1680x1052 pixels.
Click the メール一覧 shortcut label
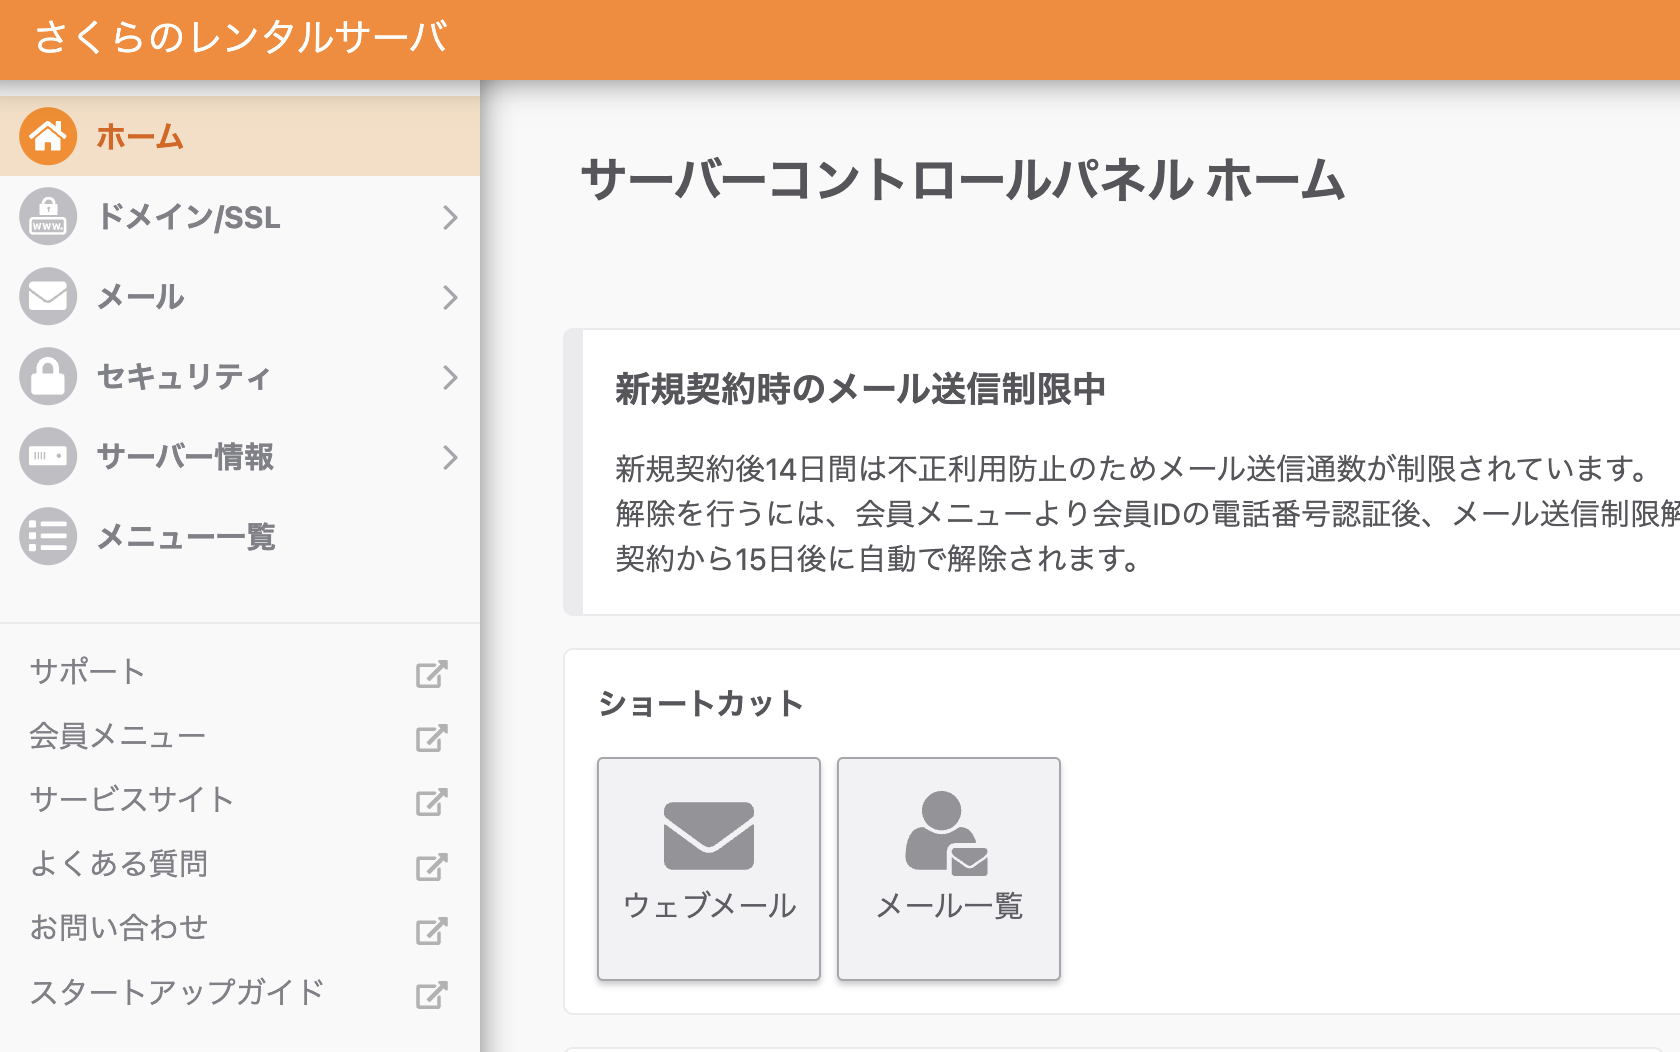pyautogui.click(x=949, y=905)
